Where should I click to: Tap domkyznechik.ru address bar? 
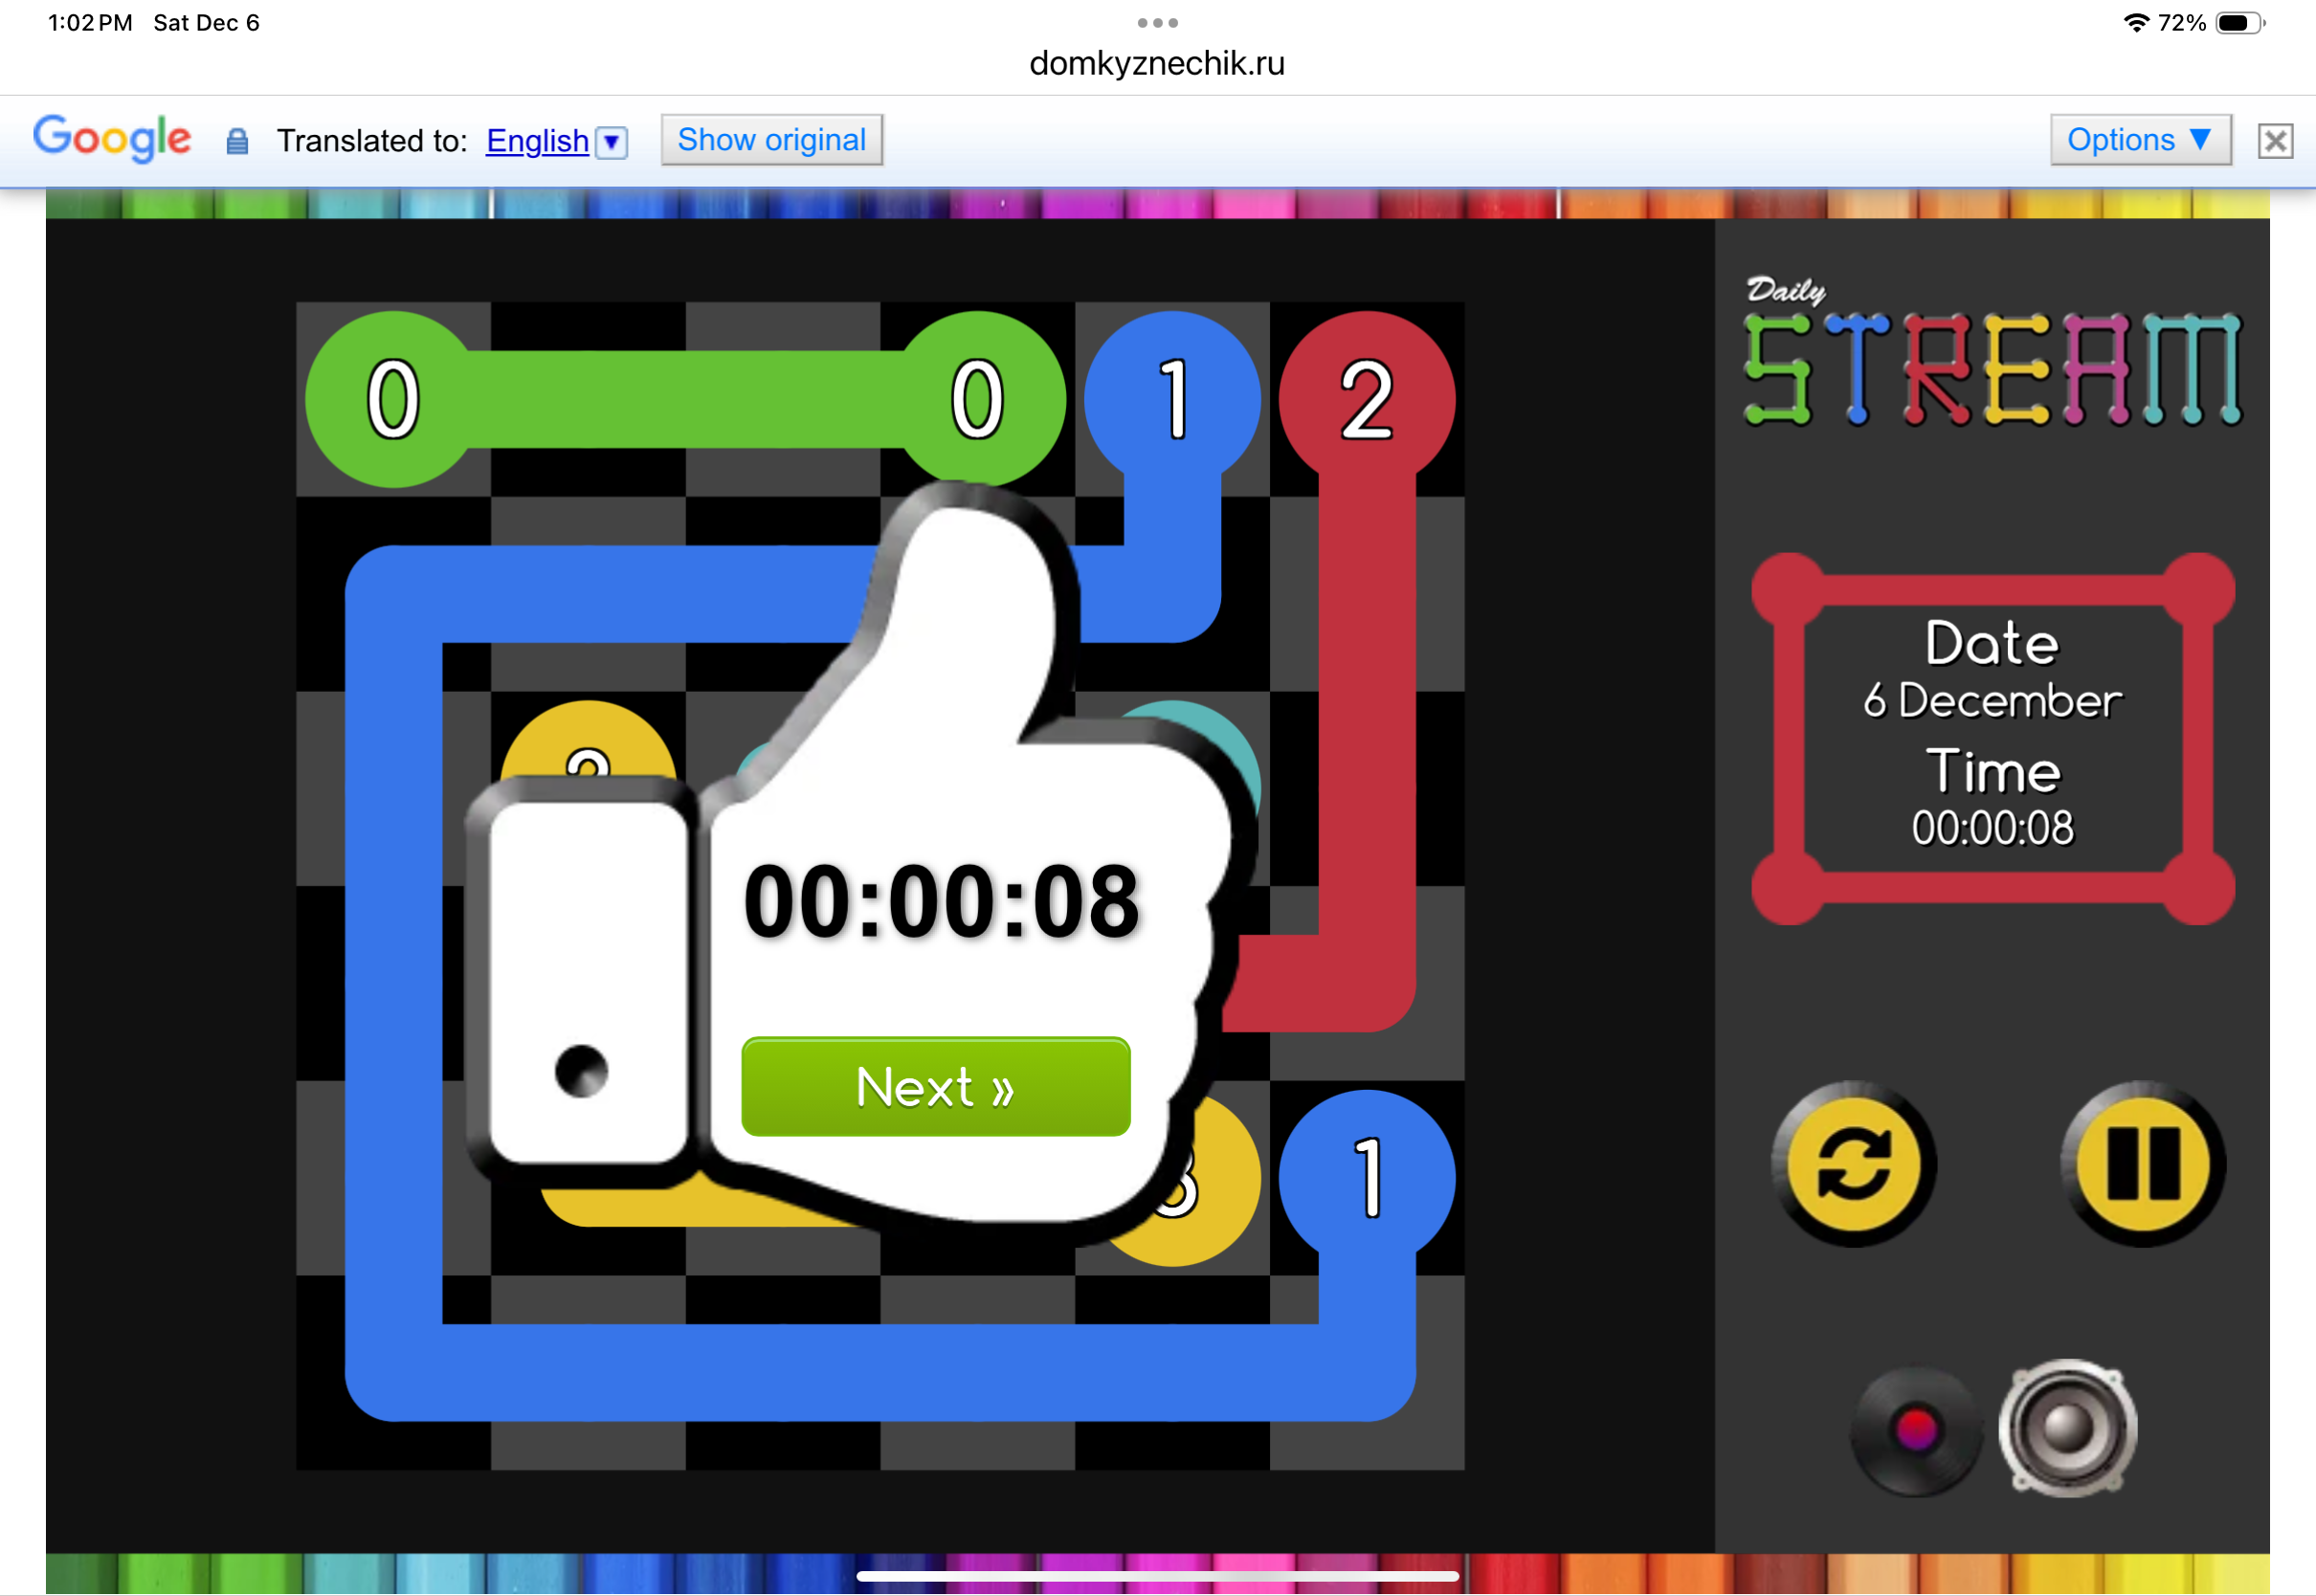pyautogui.click(x=1157, y=63)
